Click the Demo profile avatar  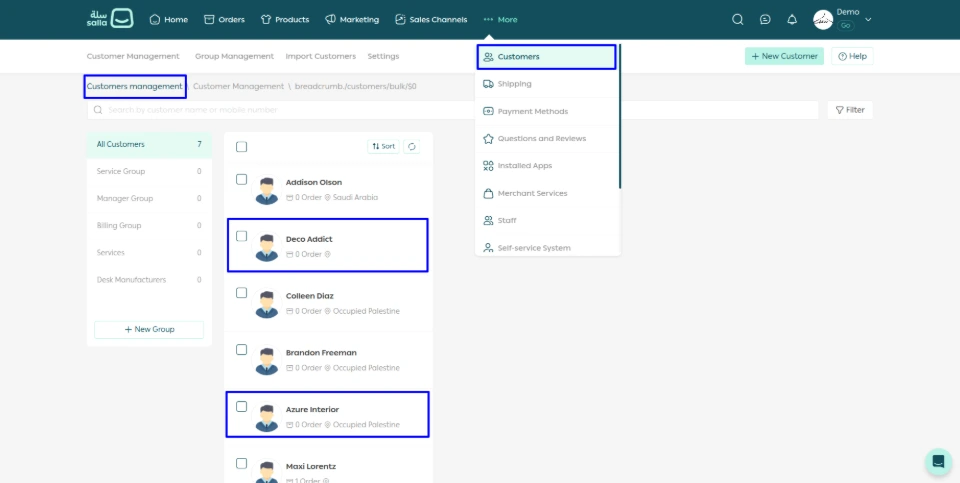point(823,20)
